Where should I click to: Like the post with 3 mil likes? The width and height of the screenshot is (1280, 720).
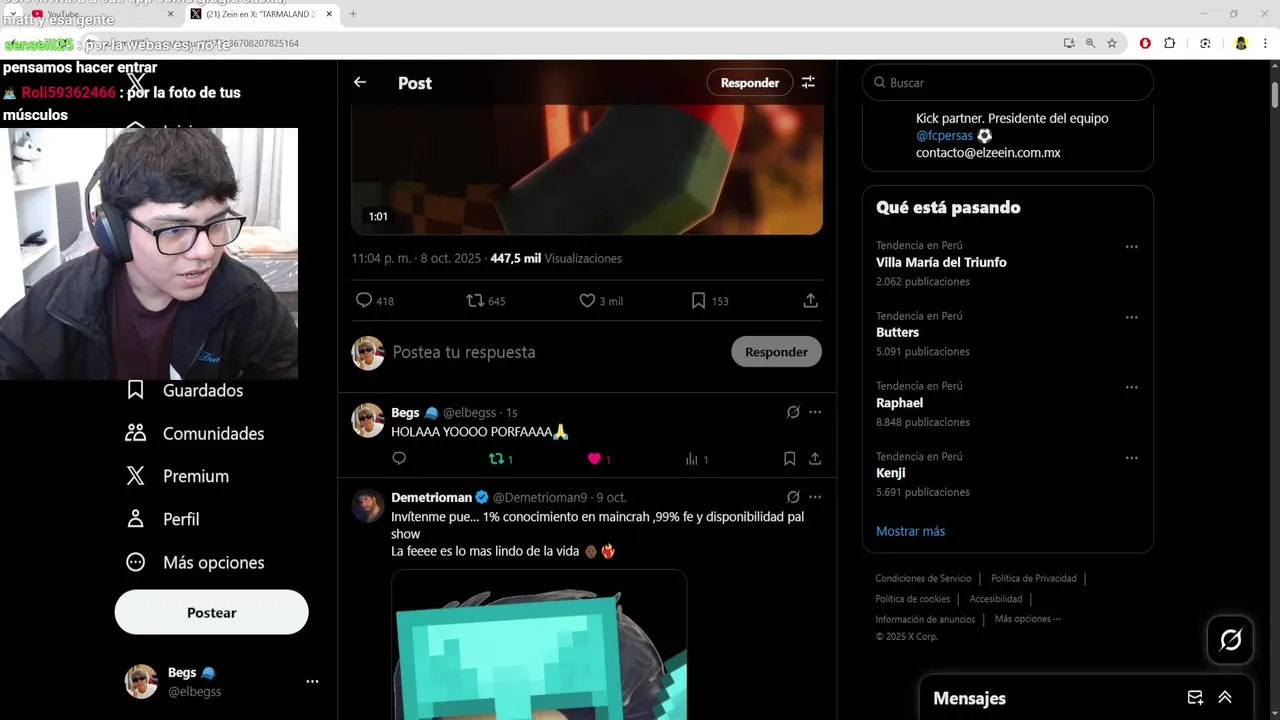point(587,300)
